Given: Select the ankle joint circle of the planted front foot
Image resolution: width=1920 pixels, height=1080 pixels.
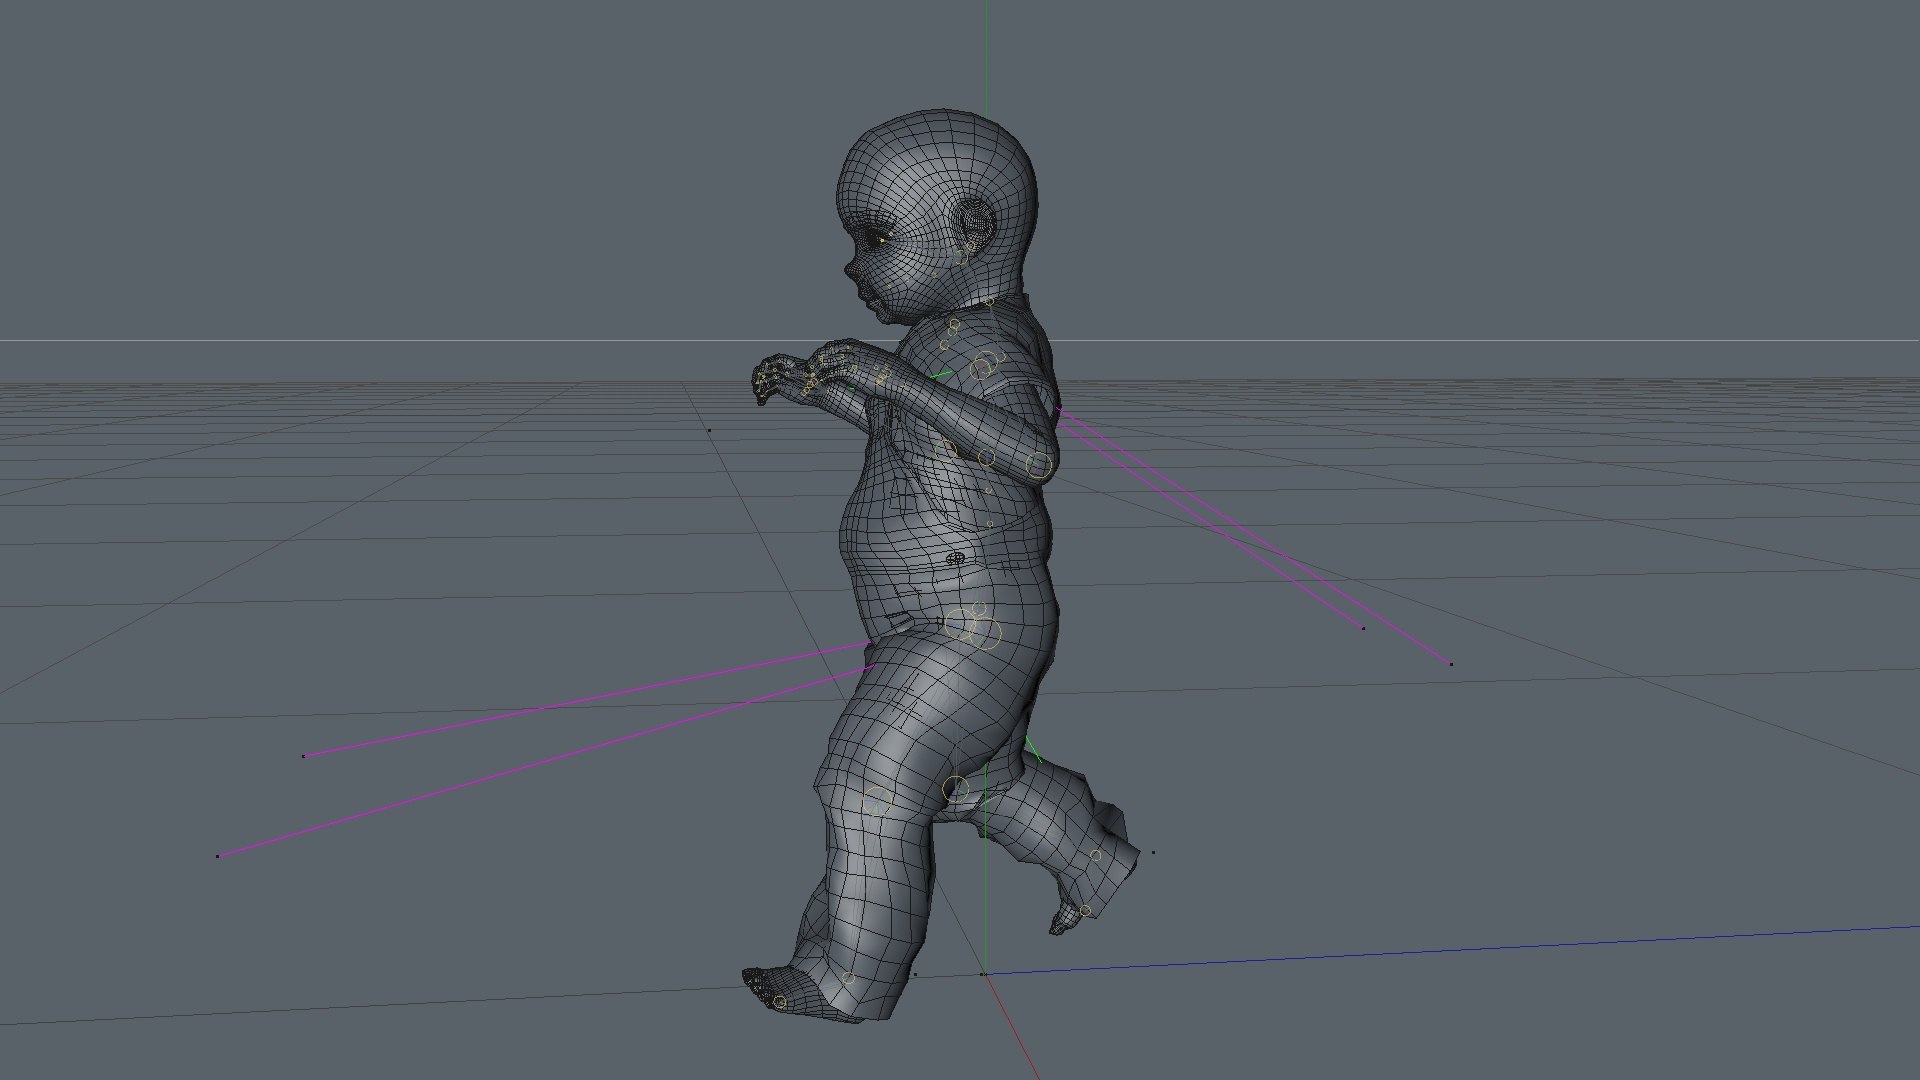Looking at the screenshot, I should pyautogui.click(x=848, y=979).
